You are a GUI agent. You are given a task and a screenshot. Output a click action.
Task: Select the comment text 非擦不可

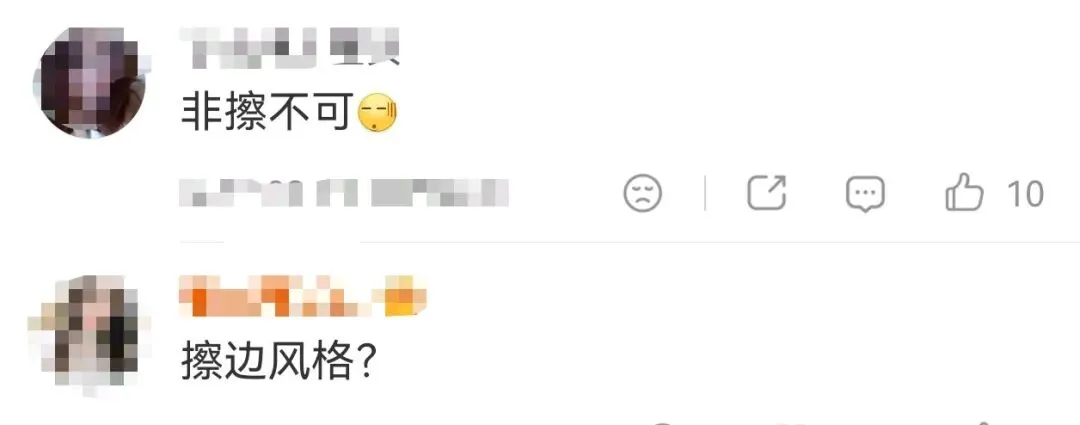pos(268,114)
